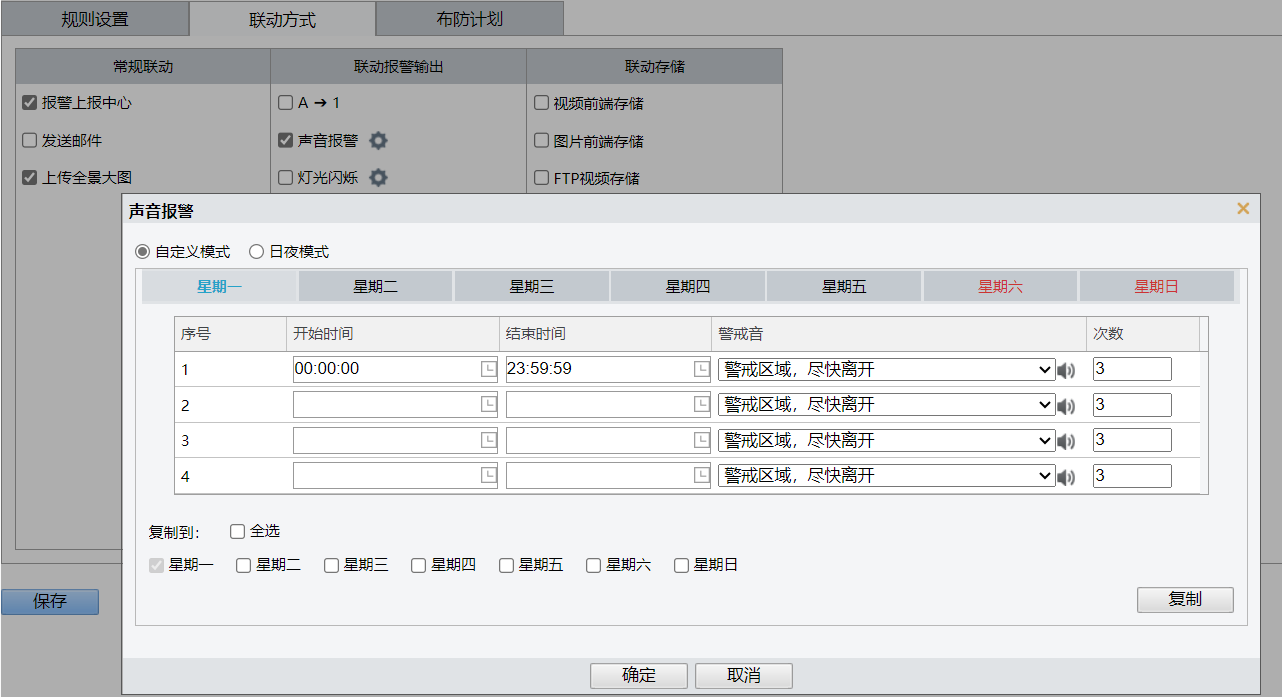The image size is (1282, 697).
Task: Check 星期六 copy-to checkbox
Action: (x=593, y=565)
